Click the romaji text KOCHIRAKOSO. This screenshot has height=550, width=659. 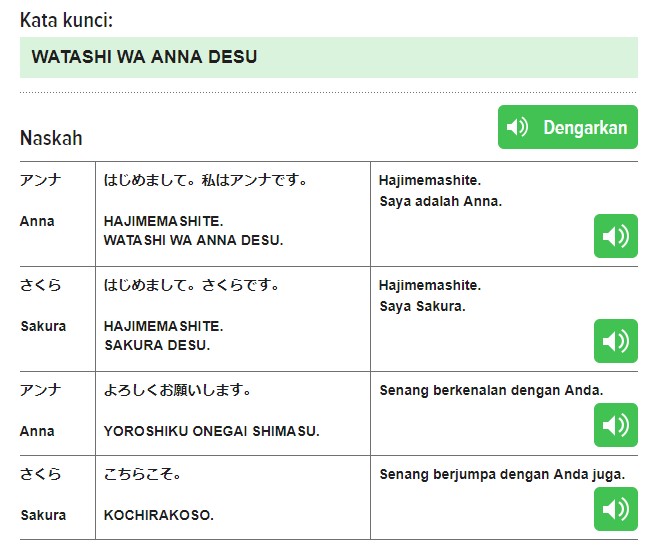pos(158,515)
